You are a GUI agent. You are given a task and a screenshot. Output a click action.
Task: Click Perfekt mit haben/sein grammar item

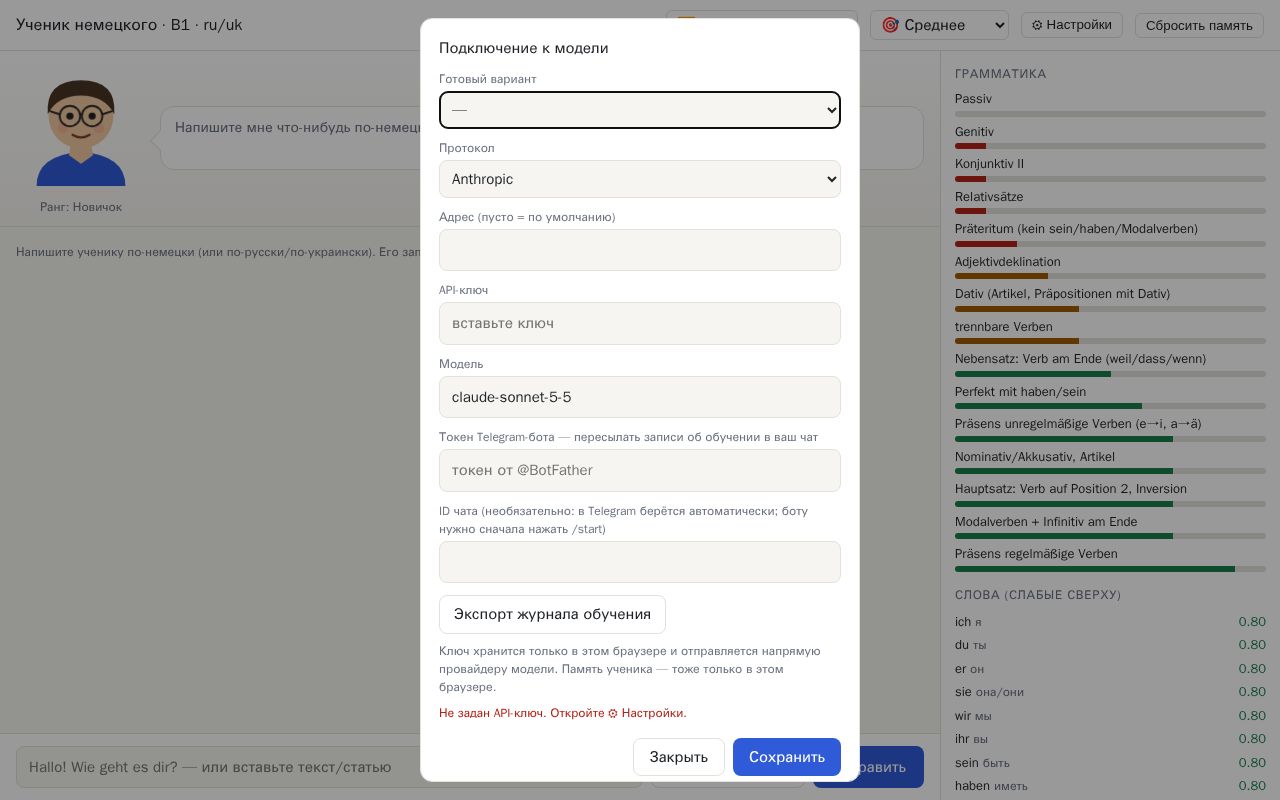[x=1110, y=397]
